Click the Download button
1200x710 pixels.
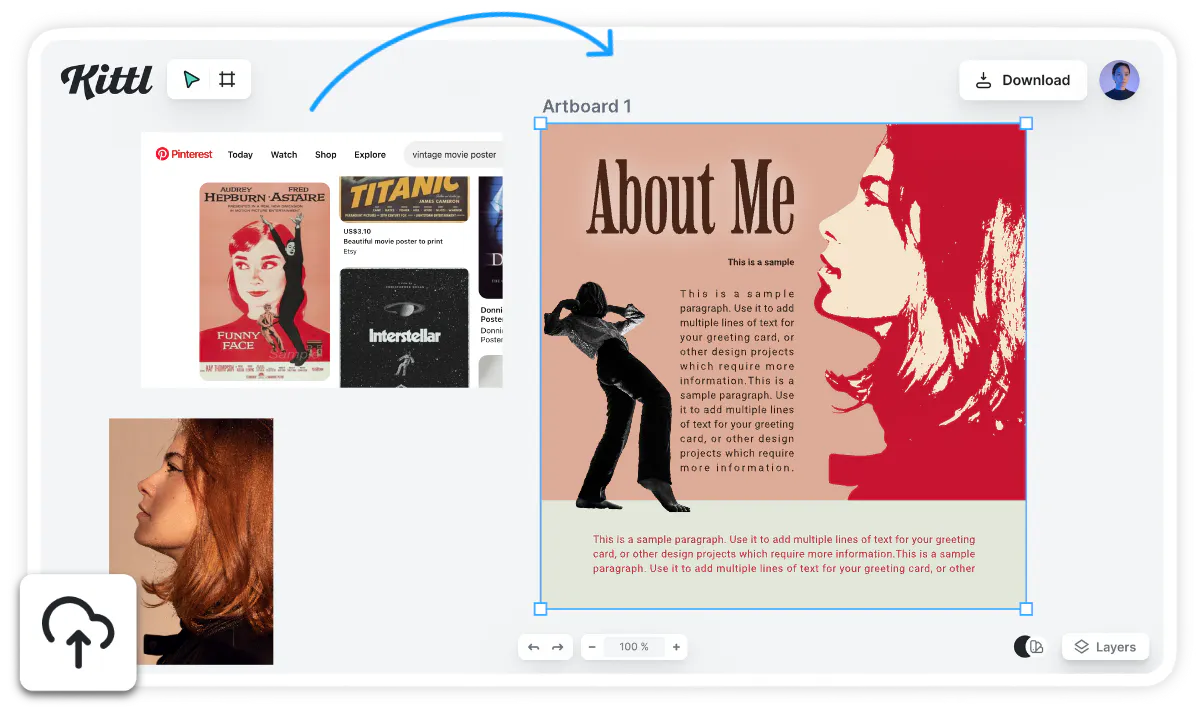(x=1023, y=80)
